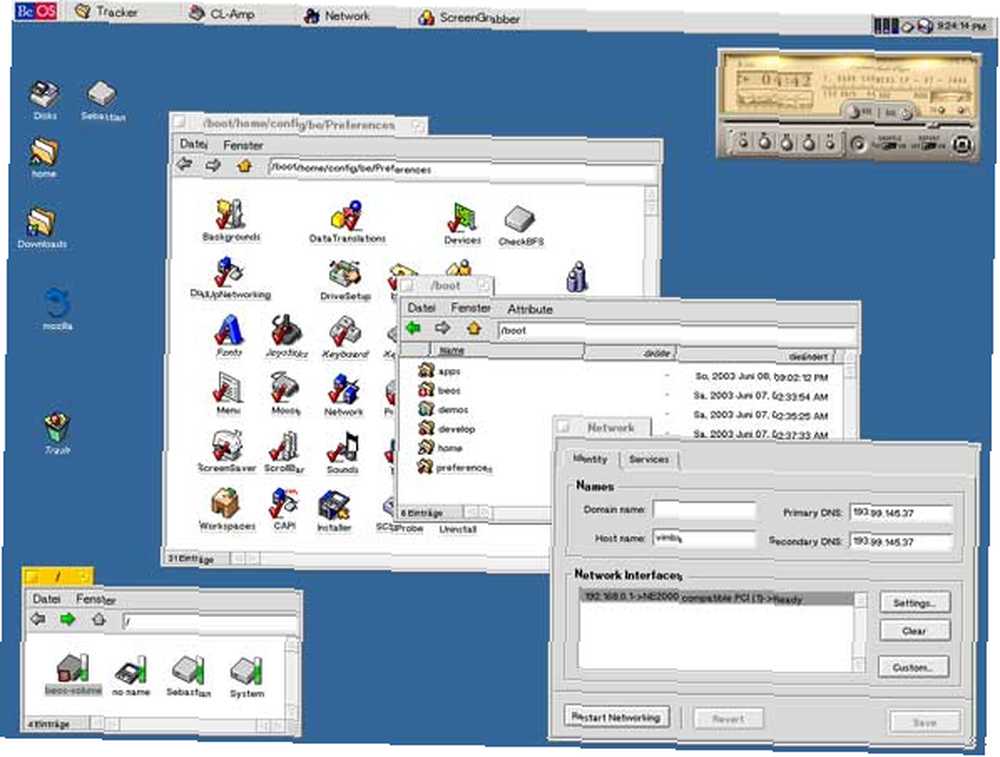
Task: Open the Disks desktop icon
Action: pos(45,99)
